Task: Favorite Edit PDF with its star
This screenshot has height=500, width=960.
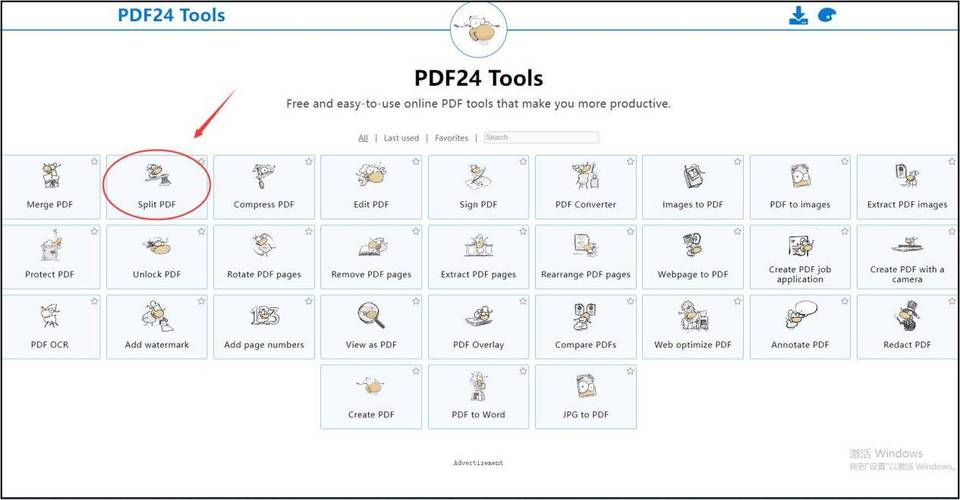Action: click(416, 162)
